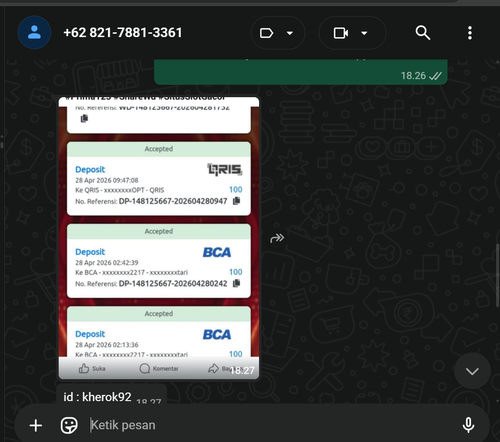Start a video call via camera icon
The width and height of the screenshot is (500, 442).
pyautogui.click(x=341, y=33)
